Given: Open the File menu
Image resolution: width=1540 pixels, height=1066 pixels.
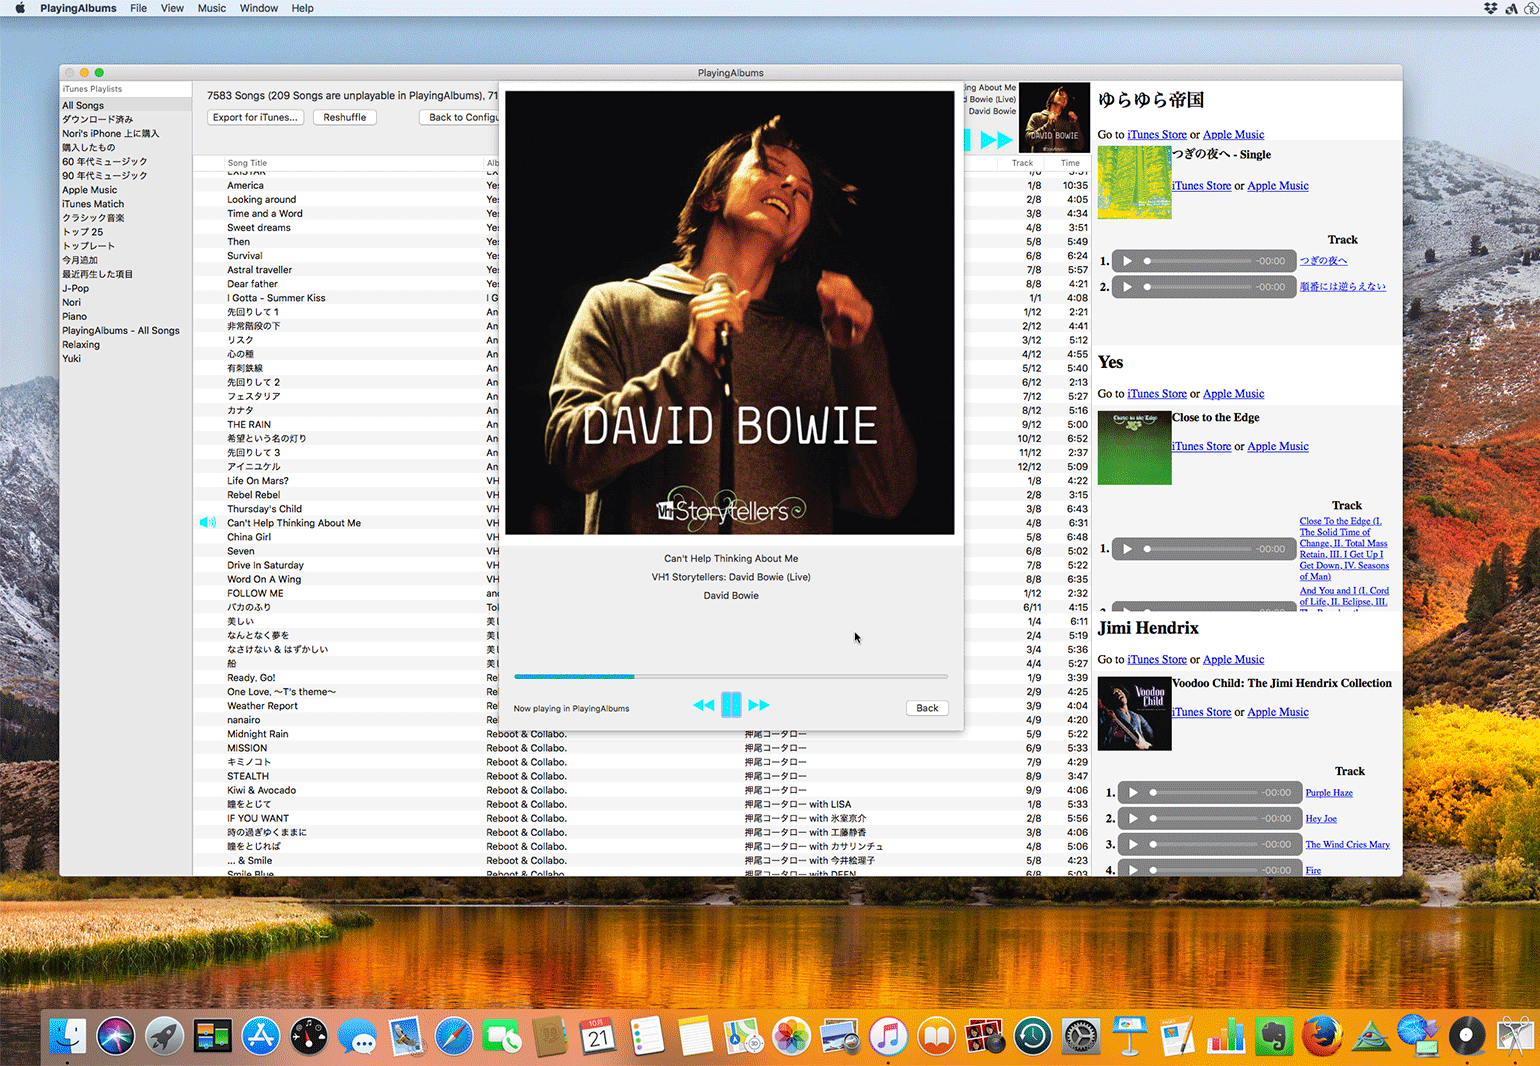Looking at the screenshot, I should [x=139, y=8].
